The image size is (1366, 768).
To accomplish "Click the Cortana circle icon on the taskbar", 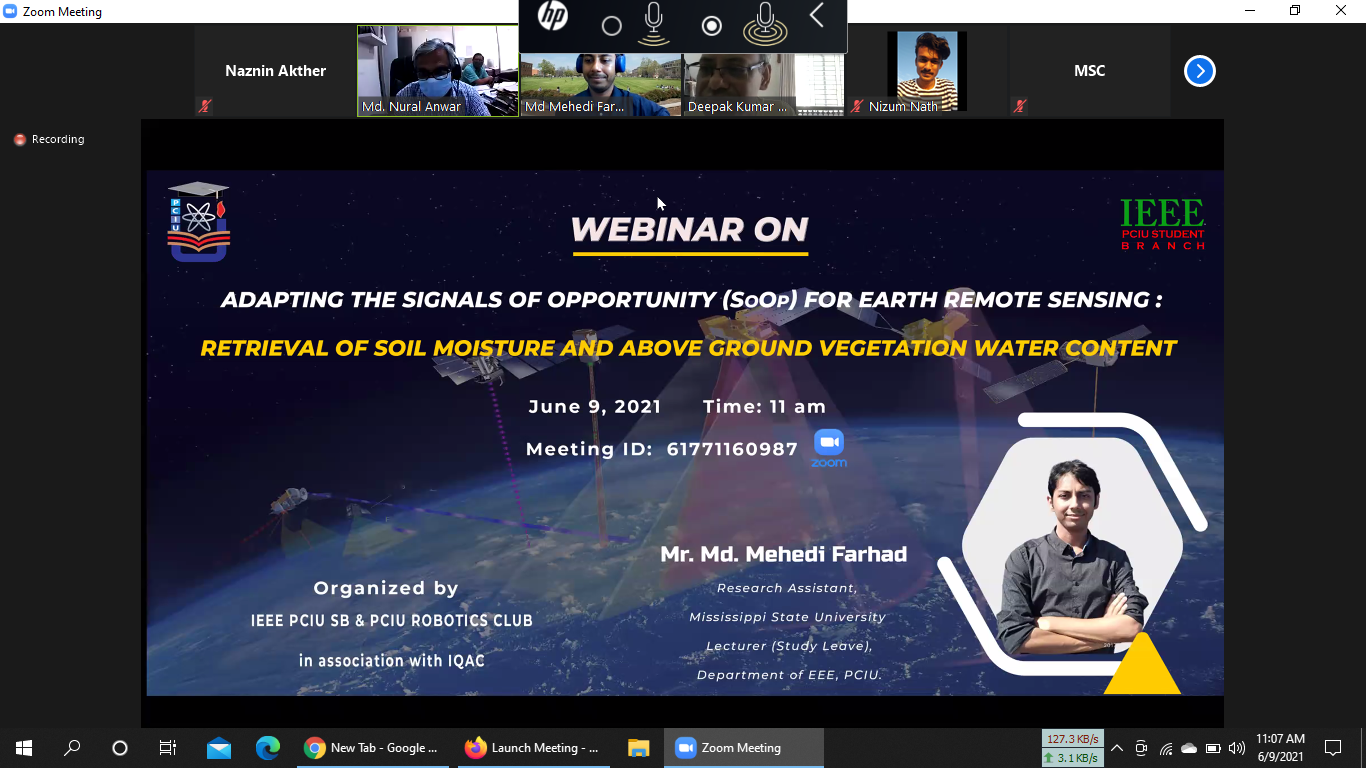I will (x=120, y=748).
